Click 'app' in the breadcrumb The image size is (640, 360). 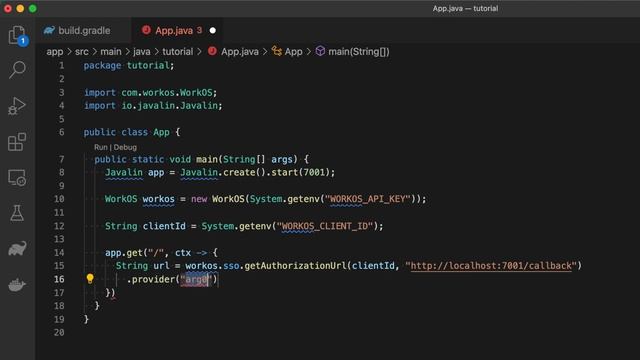click(55, 52)
